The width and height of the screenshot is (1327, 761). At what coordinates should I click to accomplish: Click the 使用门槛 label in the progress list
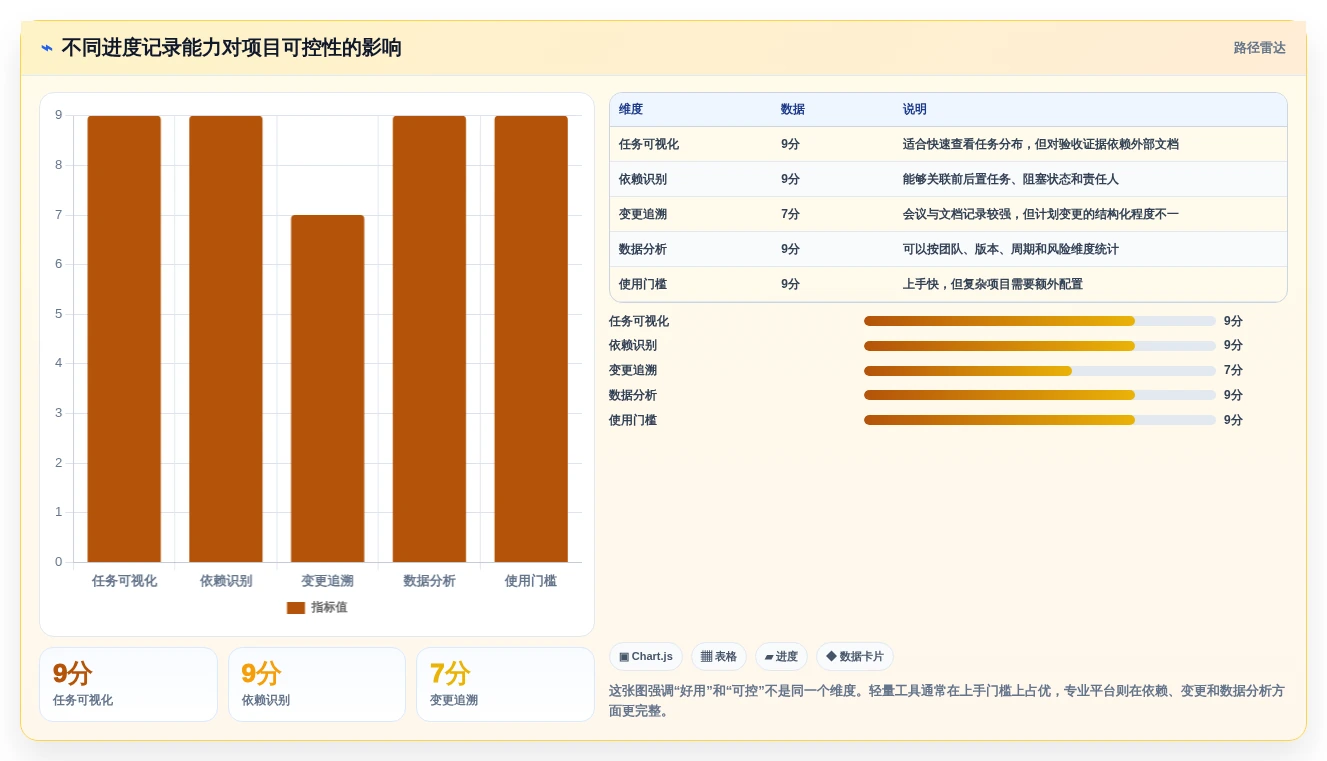click(633, 420)
